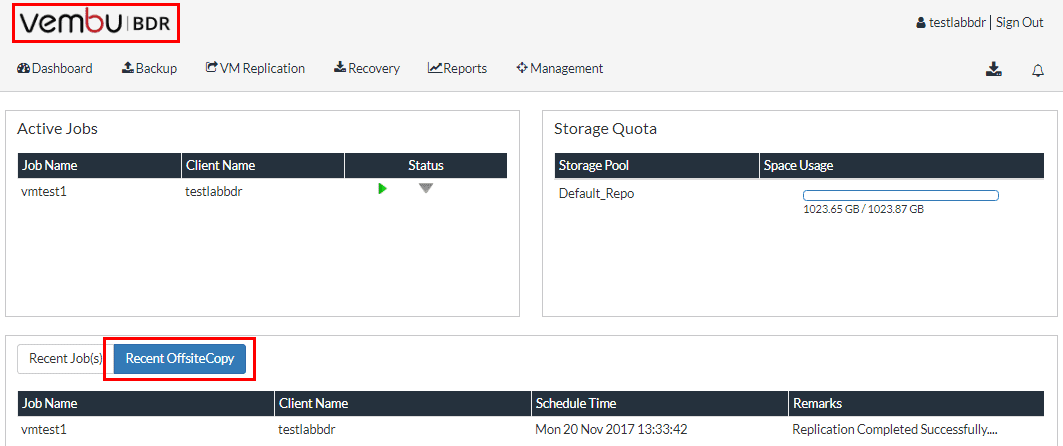Image resolution: width=1063 pixels, height=446 pixels.
Task: Select the Recent OffsiteCopy tab
Action: click(180, 359)
